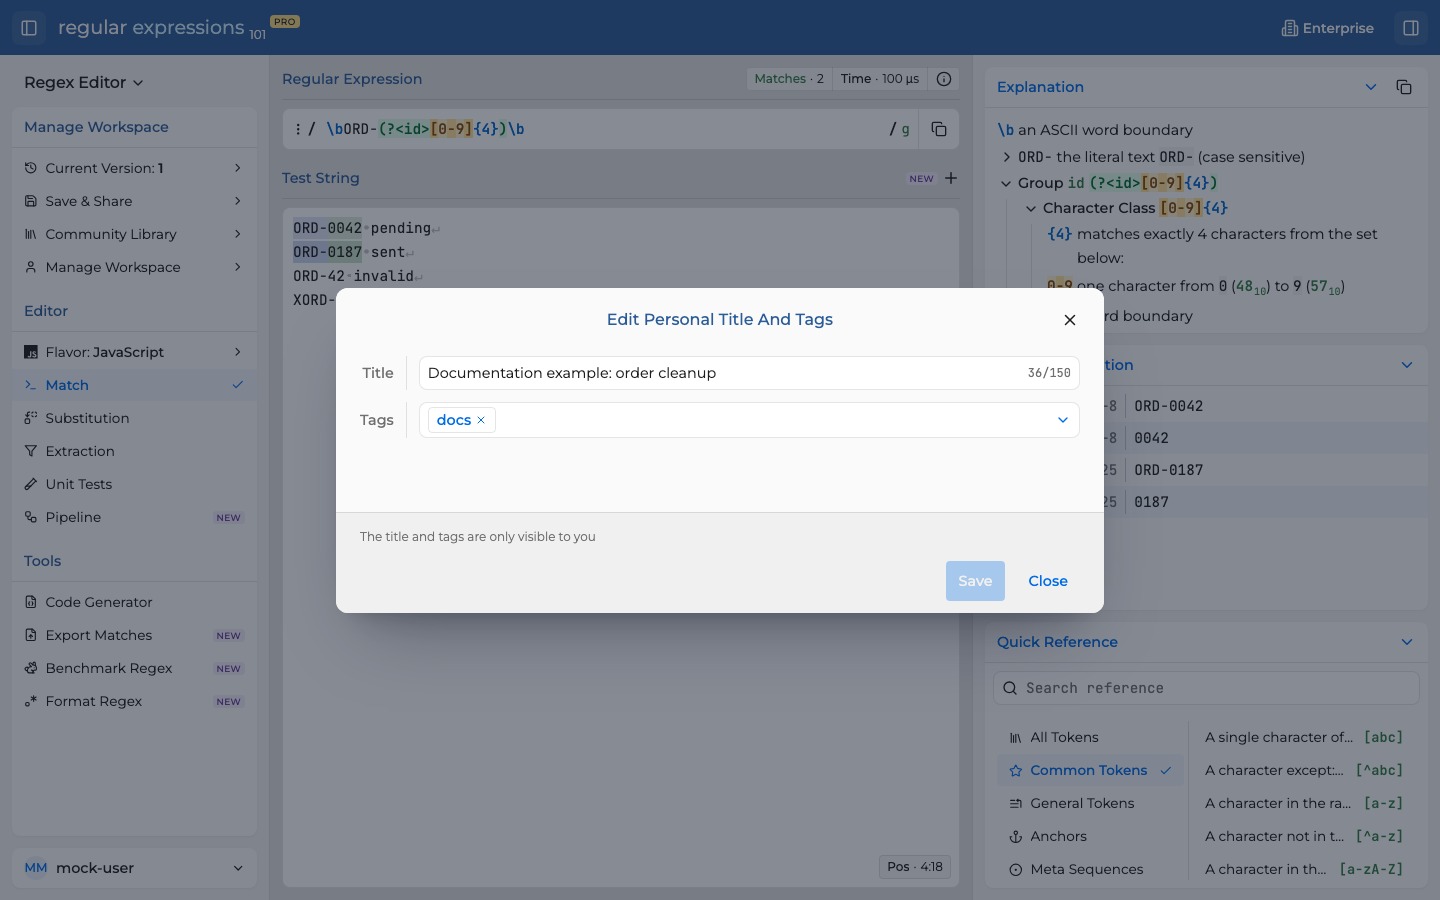Image resolution: width=1440 pixels, height=900 pixels.
Task: Select All Tokens category
Action: pyautogui.click(x=1090, y=737)
